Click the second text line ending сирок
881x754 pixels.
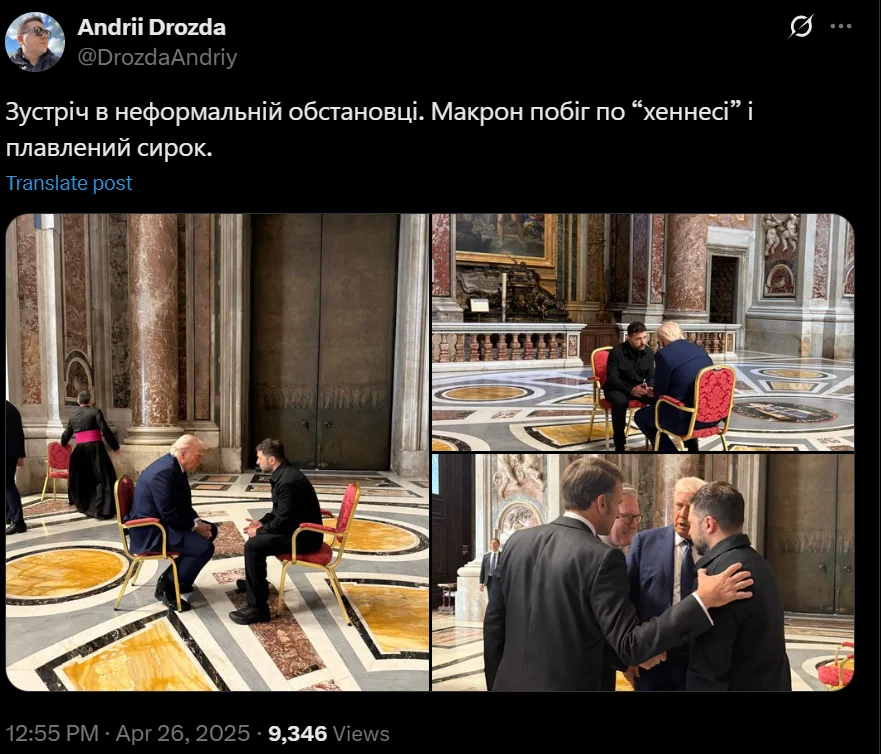[109, 149]
